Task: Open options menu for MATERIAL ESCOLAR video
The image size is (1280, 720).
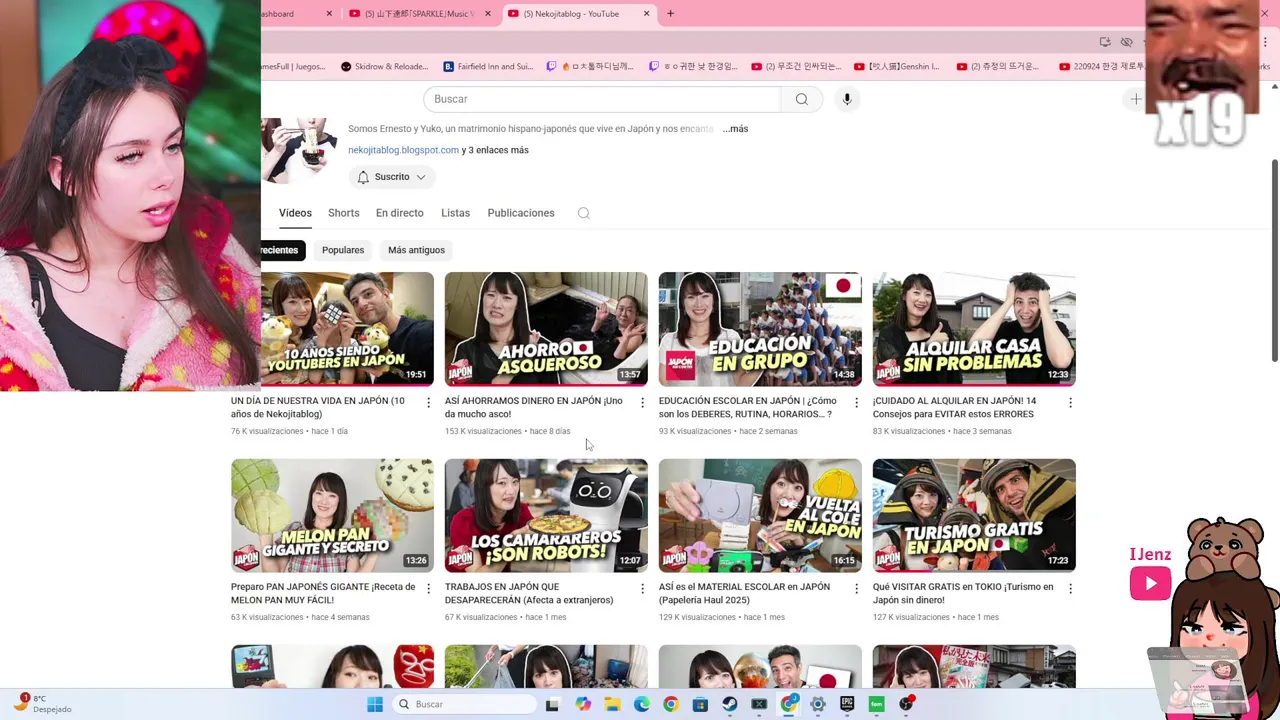Action: point(856,589)
